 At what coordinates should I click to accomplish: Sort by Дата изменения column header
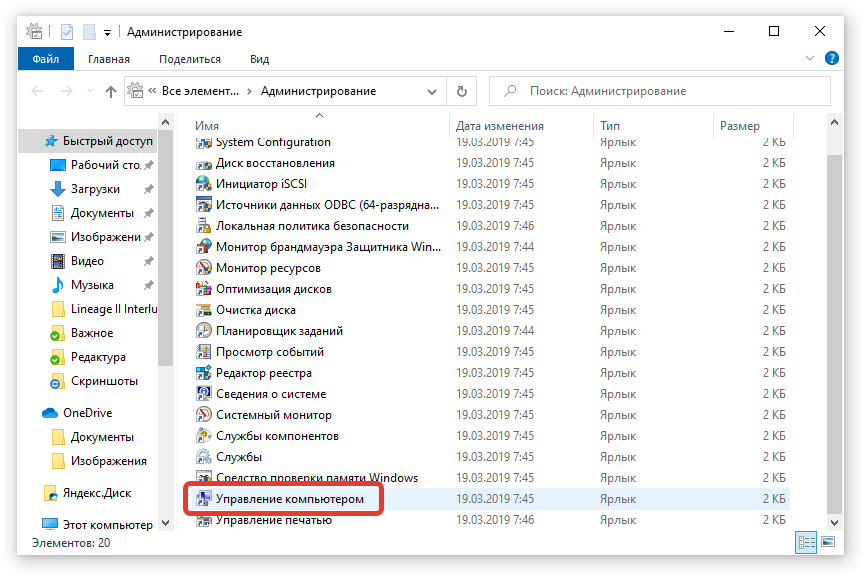tap(500, 126)
